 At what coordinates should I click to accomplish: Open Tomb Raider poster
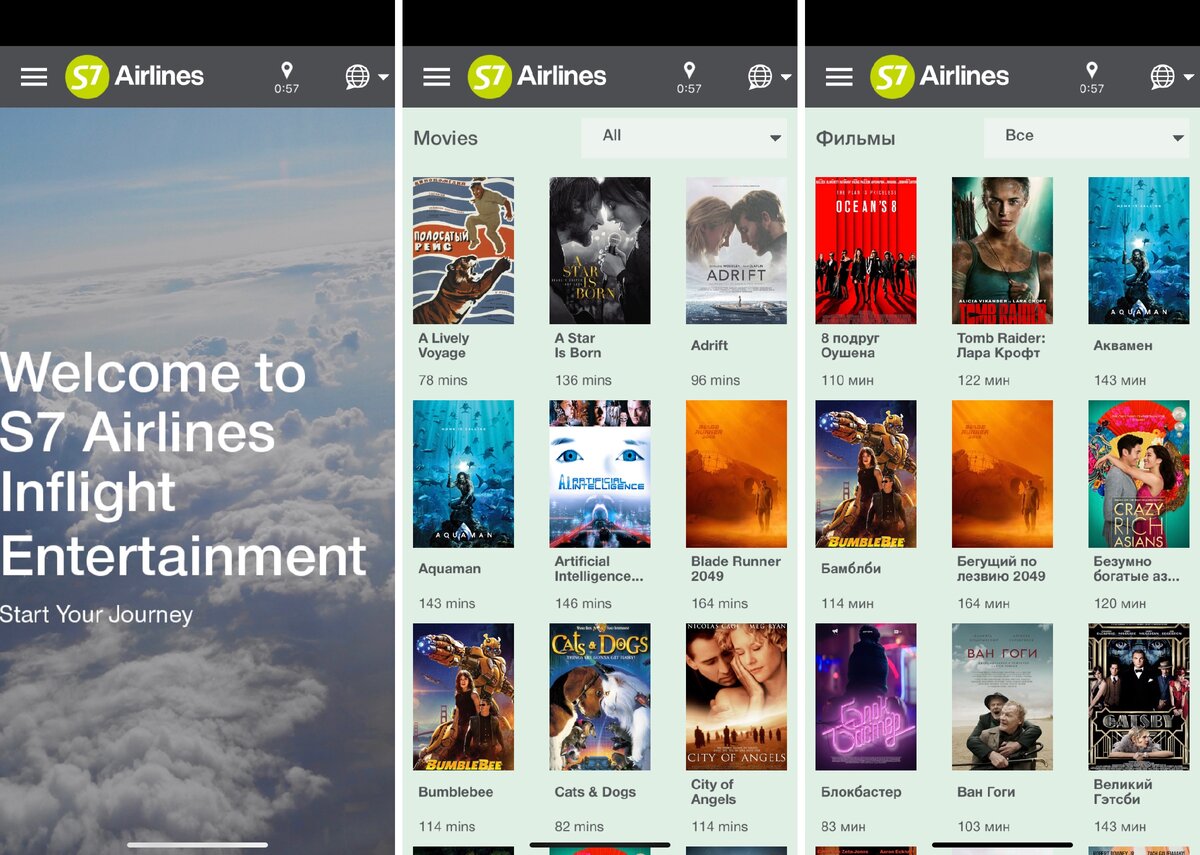[x=1002, y=251]
